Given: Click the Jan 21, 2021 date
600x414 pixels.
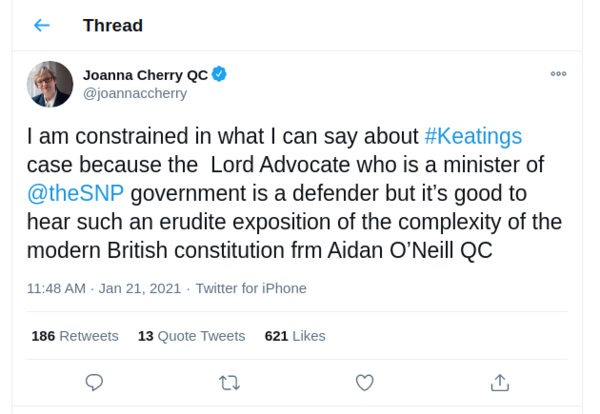Looking at the screenshot, I should point(141,288).
